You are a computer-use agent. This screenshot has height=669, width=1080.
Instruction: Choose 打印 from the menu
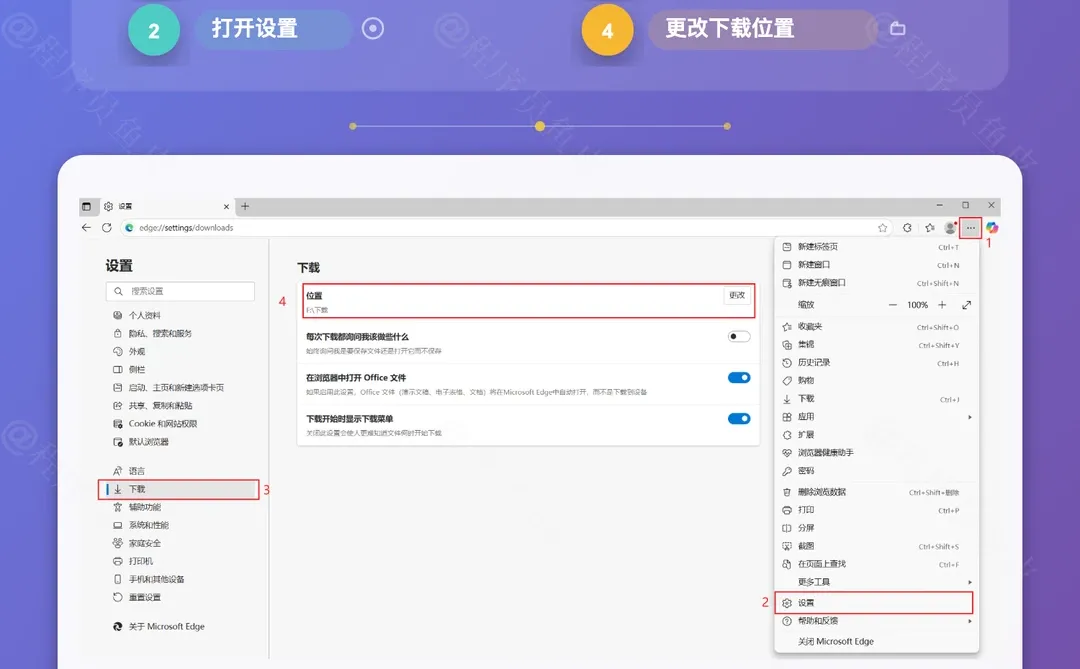coord(876,510)
